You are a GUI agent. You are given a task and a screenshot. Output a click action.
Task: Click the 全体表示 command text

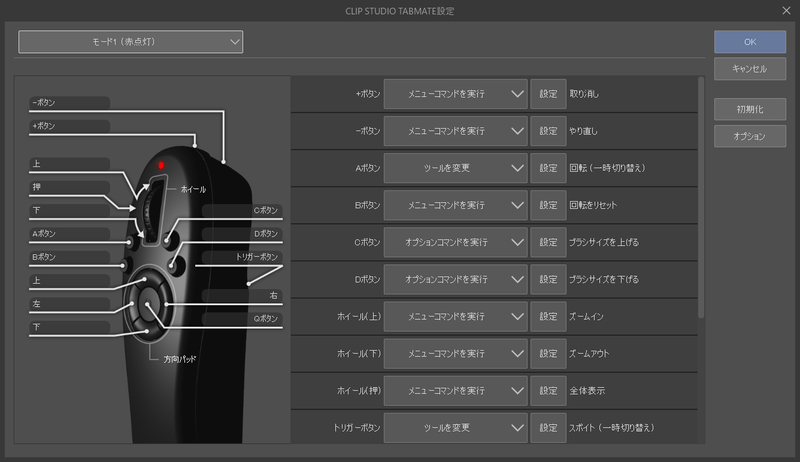pos(587,391)
